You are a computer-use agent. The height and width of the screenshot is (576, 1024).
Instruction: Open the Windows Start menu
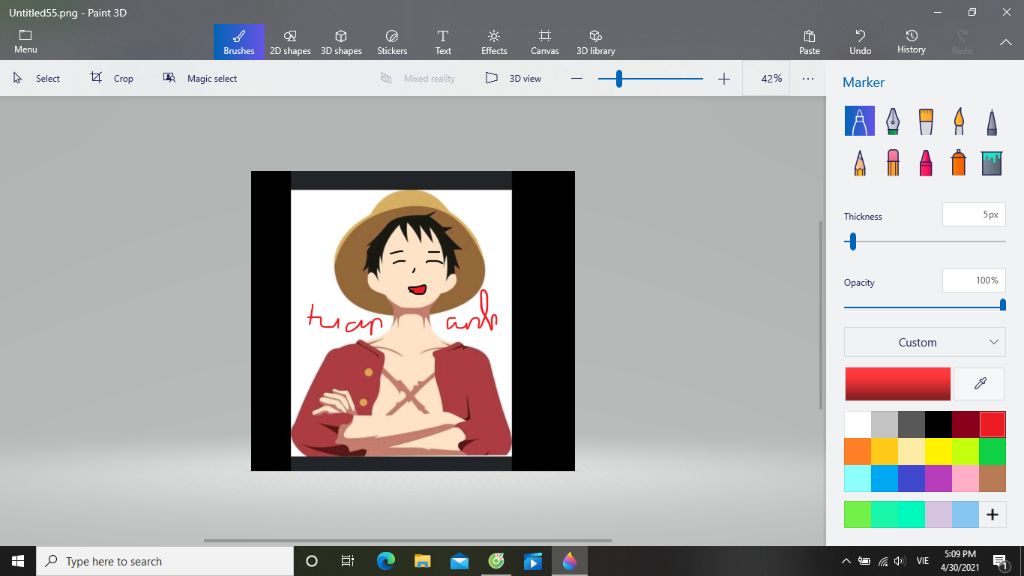tap(18, 561)
